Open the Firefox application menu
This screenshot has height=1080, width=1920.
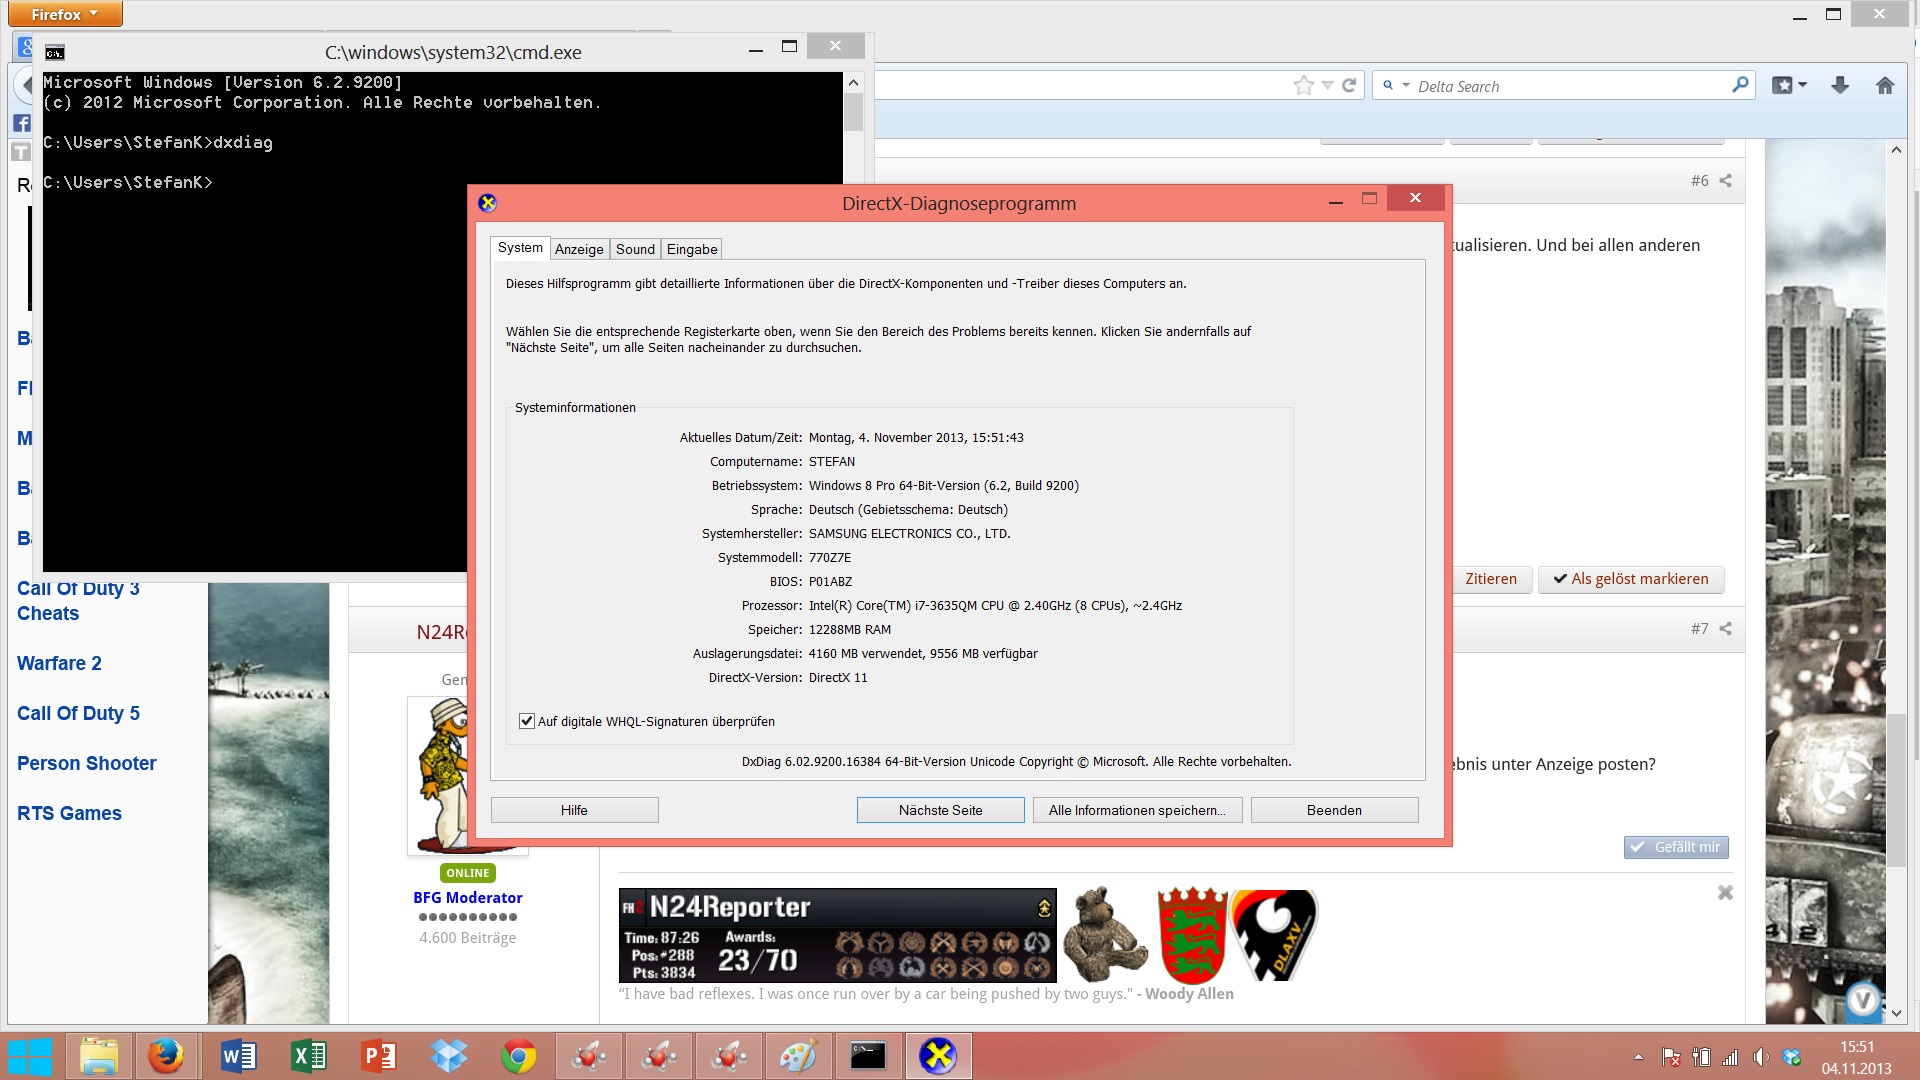(x=65, y=14)
